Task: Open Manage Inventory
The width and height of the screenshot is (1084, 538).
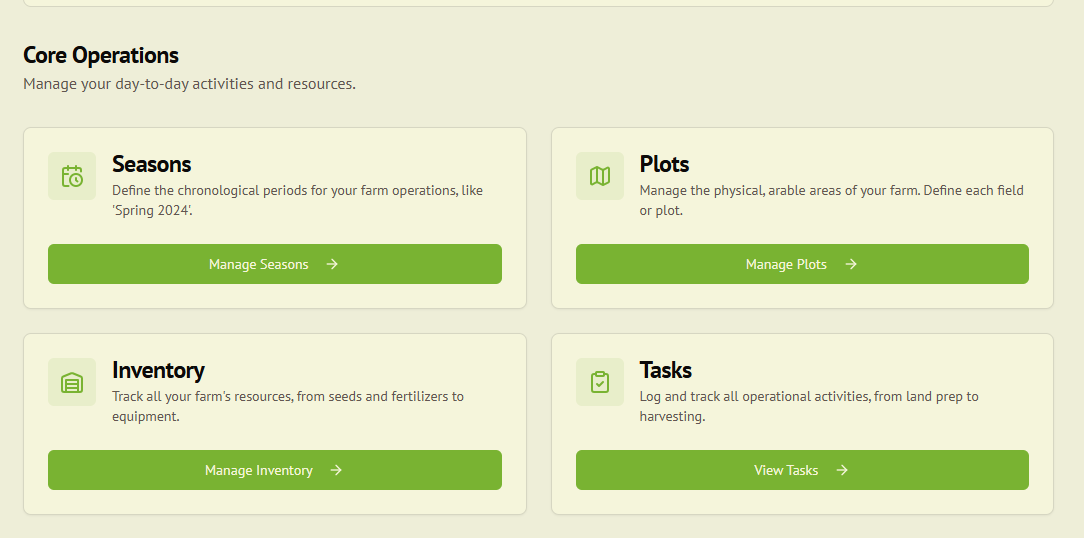Action: point(274,470)
